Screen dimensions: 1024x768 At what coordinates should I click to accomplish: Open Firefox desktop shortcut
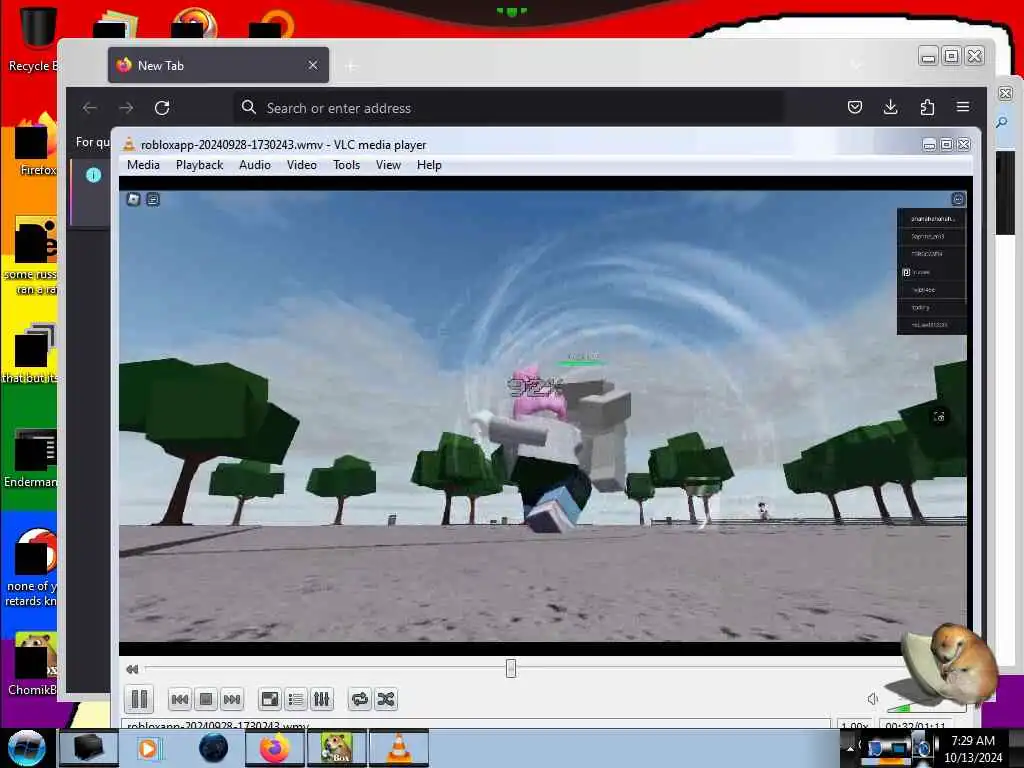click(x=34, y=146)
